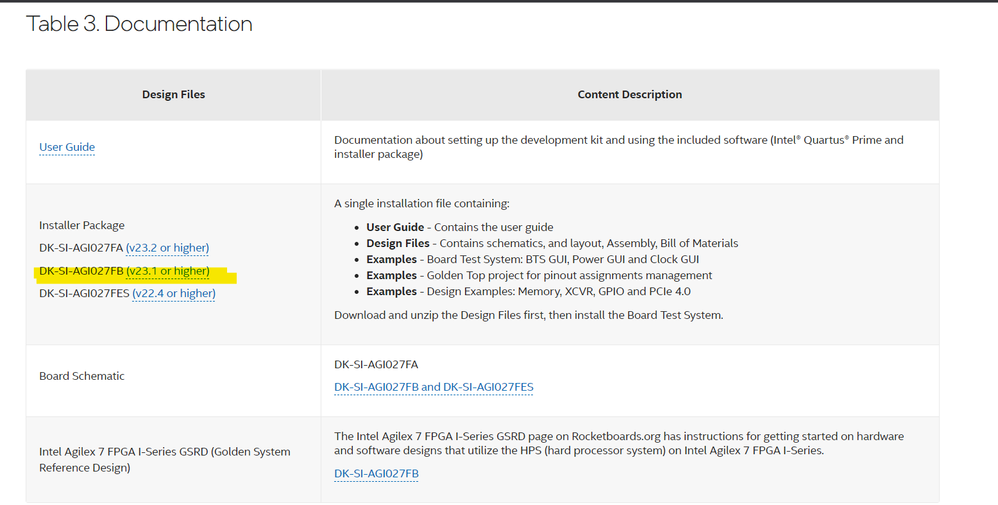
Task: Click the Rocketboards.org GSRD description paragraph
Action: [618, 444]
